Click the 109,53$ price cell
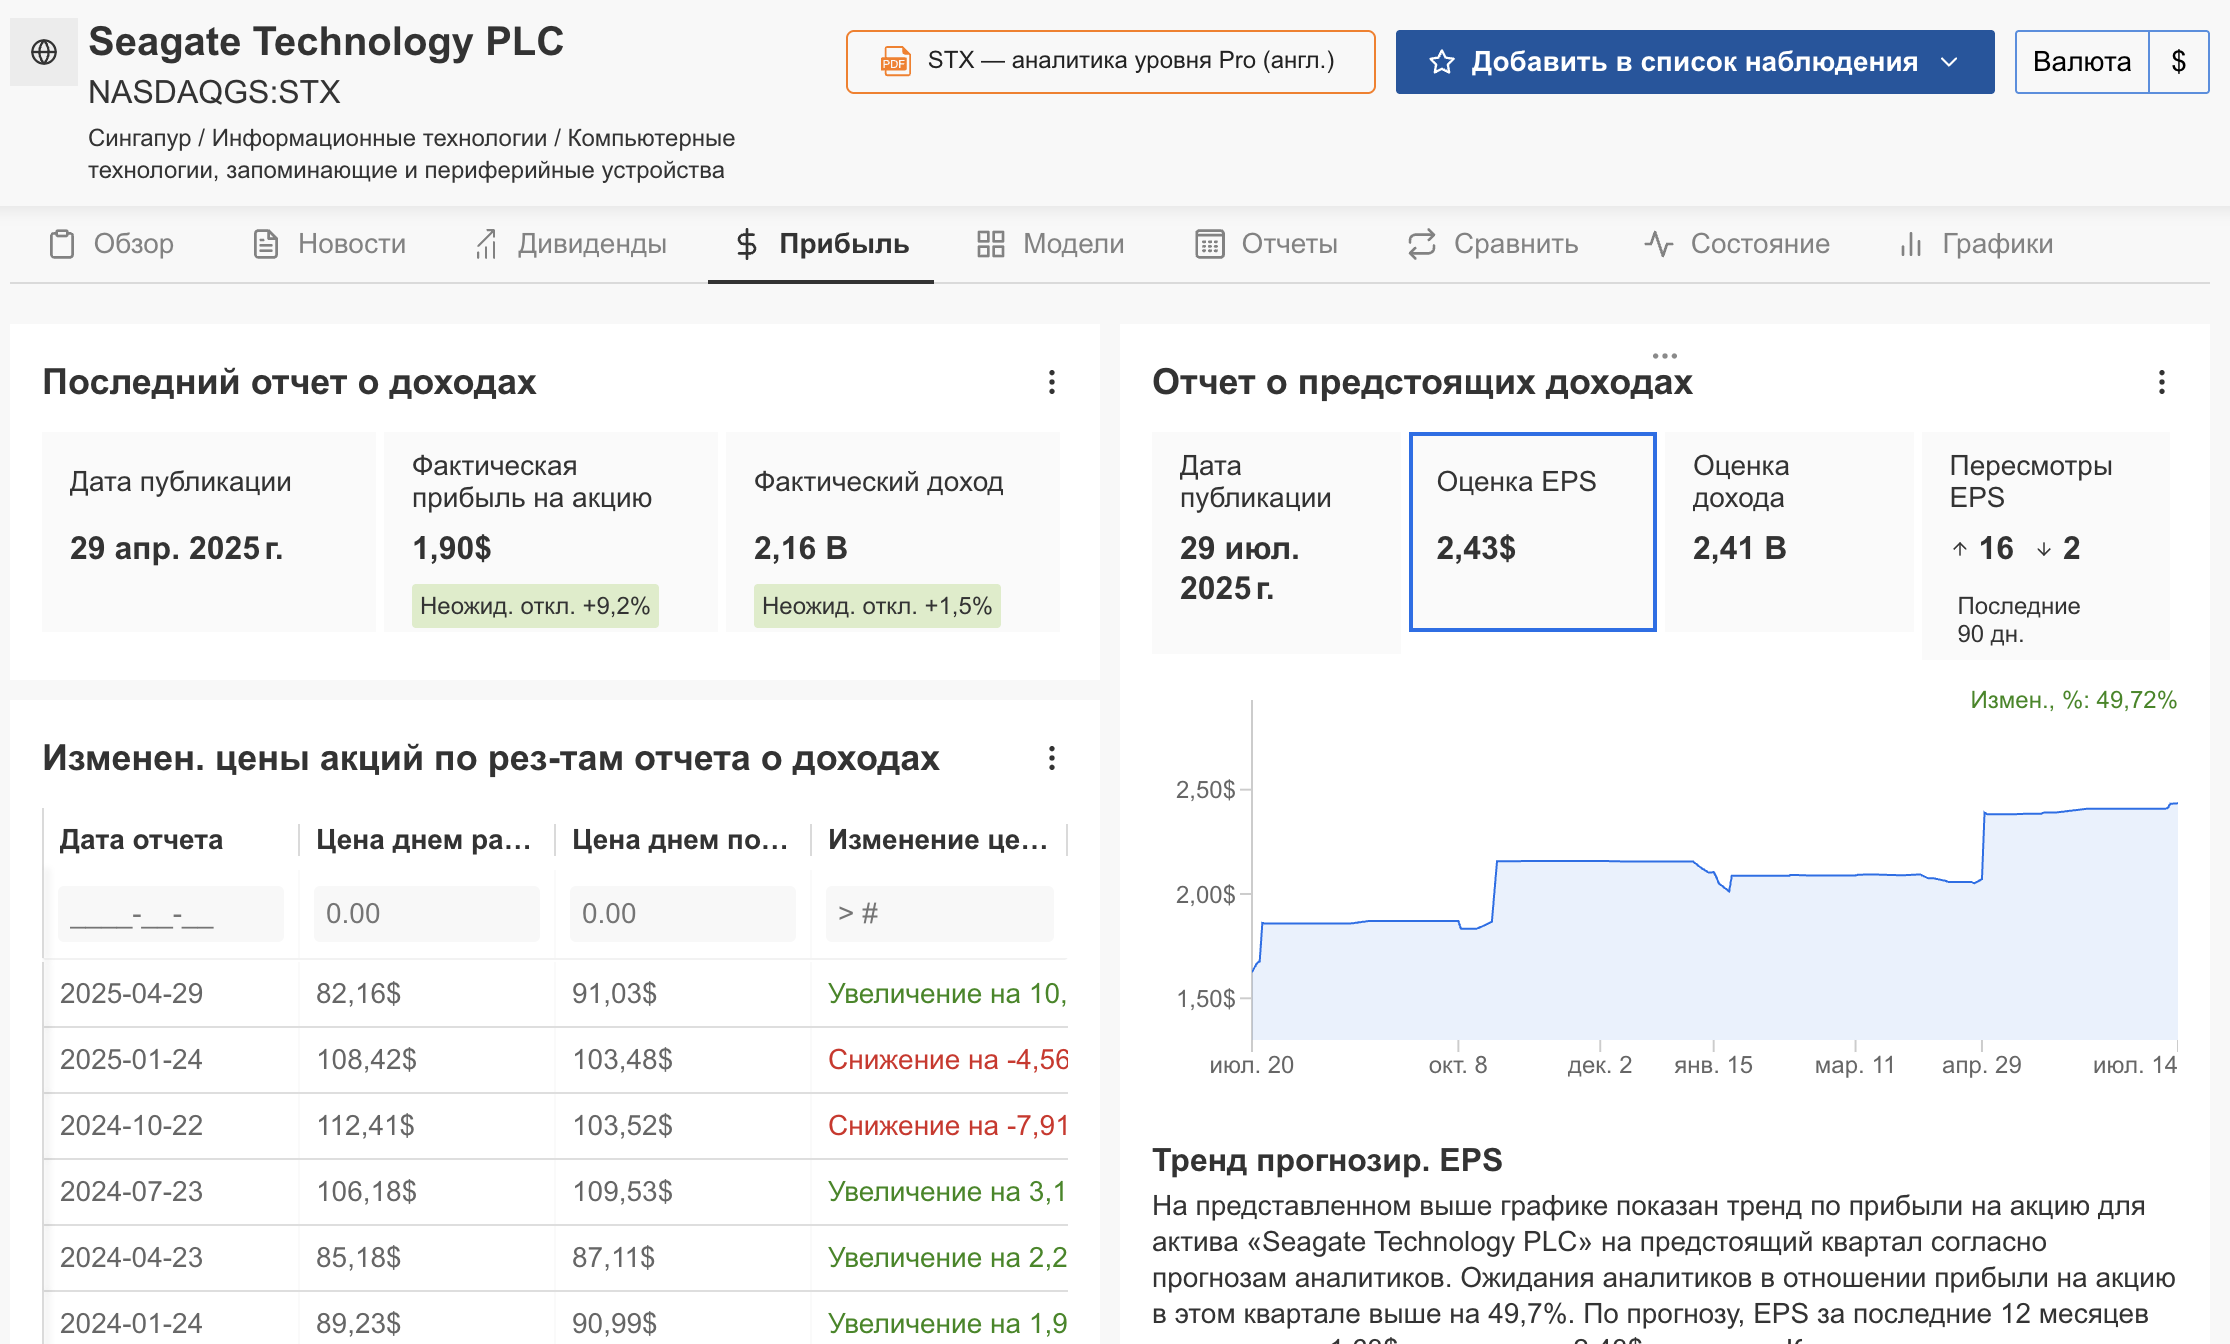This screenshot has height=1344, width=2230. [622, 1192]
